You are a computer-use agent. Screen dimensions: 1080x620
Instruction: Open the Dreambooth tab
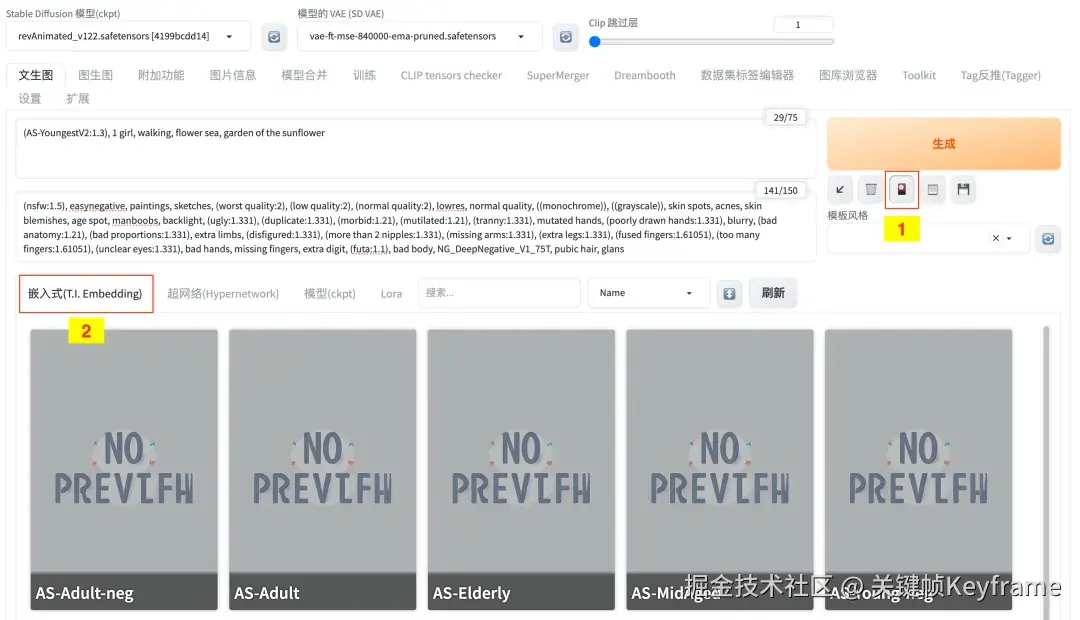[x=644, y=75]
